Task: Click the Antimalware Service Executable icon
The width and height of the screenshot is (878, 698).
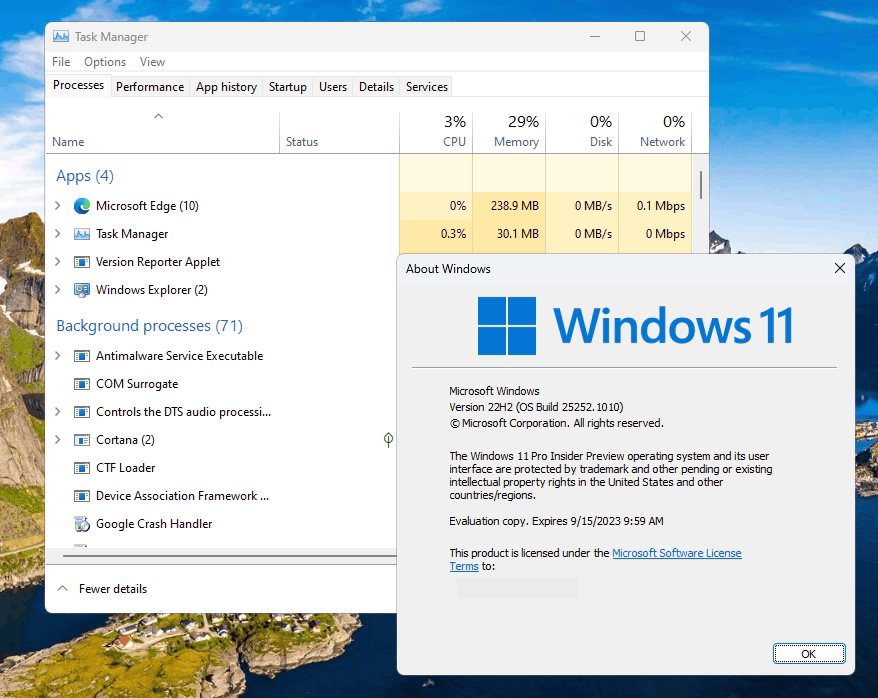Action: click(x=83, y=356)
